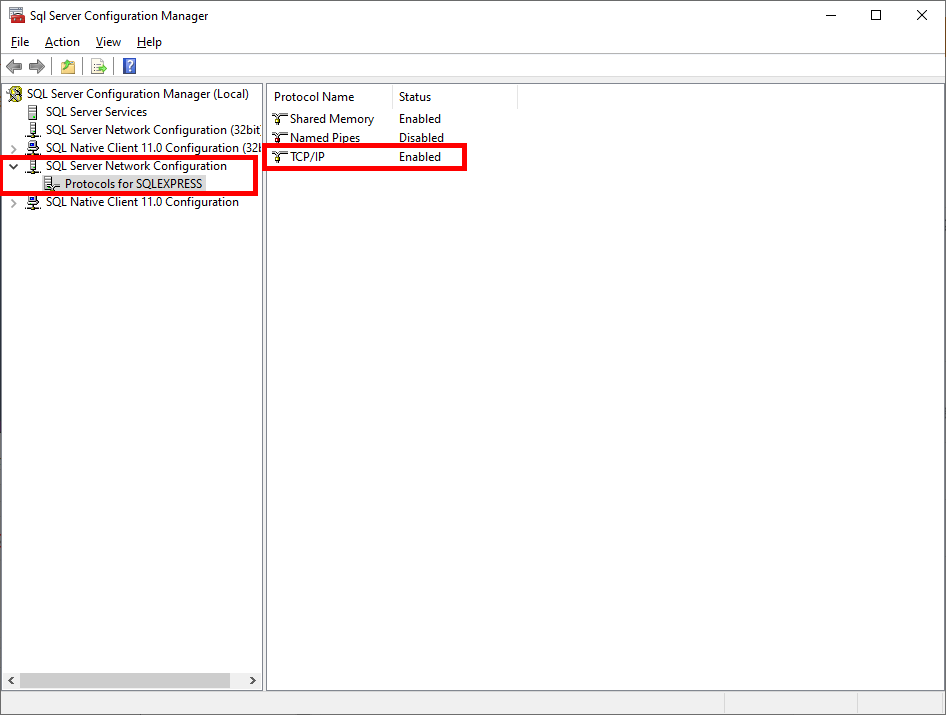
Task: Click the Disabled status of Named Pipes
Action: click(x=421, y=138)
